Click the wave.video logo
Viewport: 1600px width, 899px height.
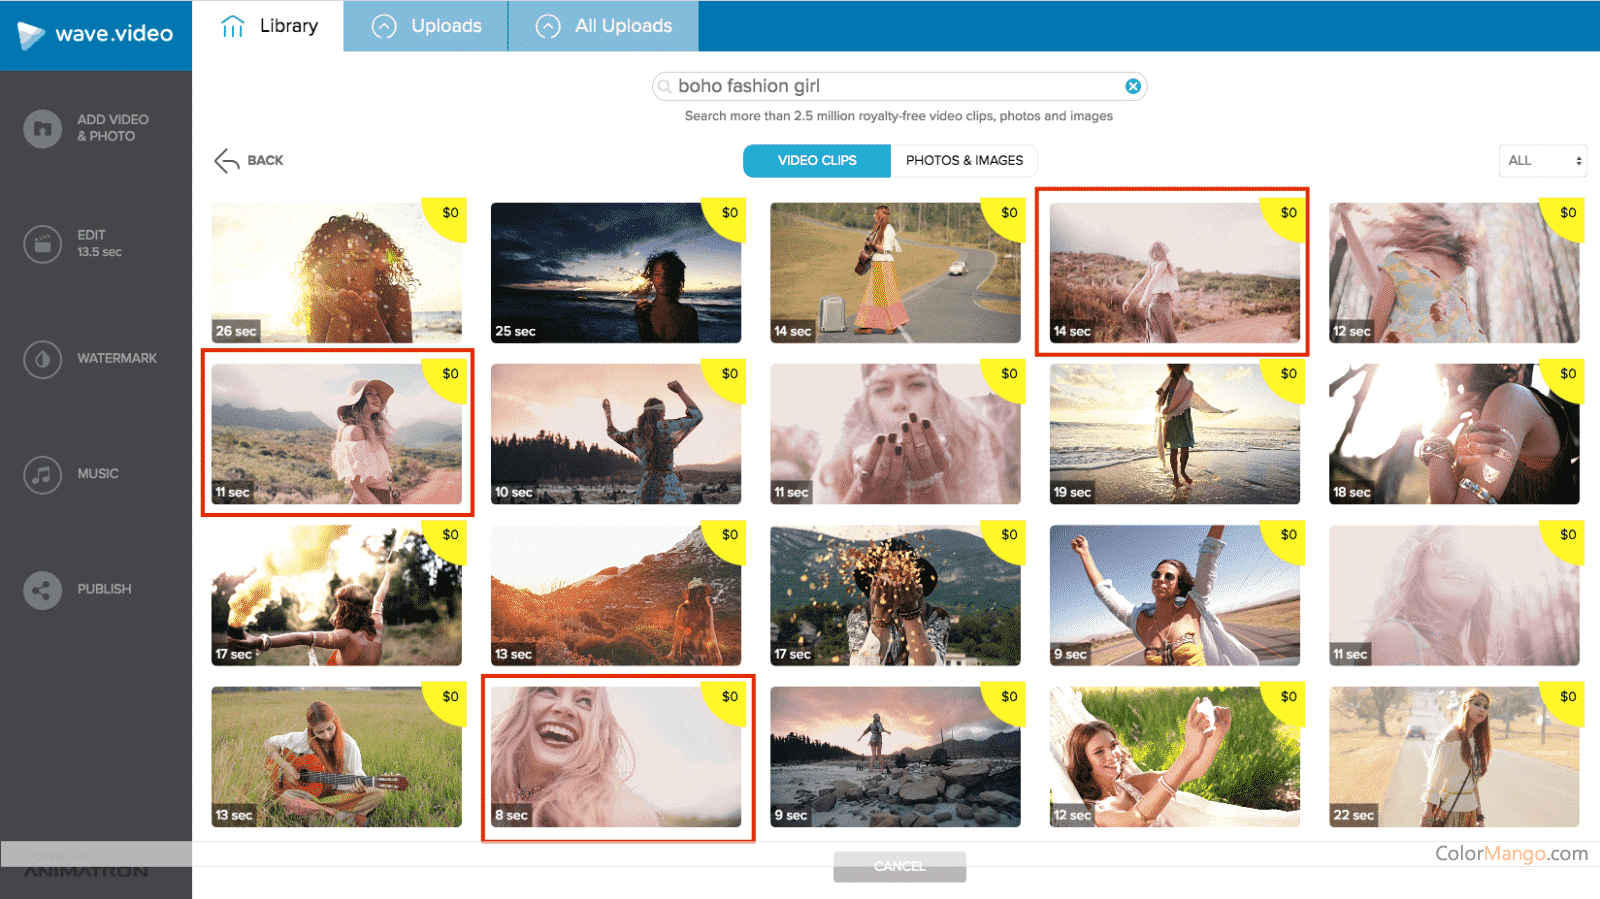[x=96, y=35]
